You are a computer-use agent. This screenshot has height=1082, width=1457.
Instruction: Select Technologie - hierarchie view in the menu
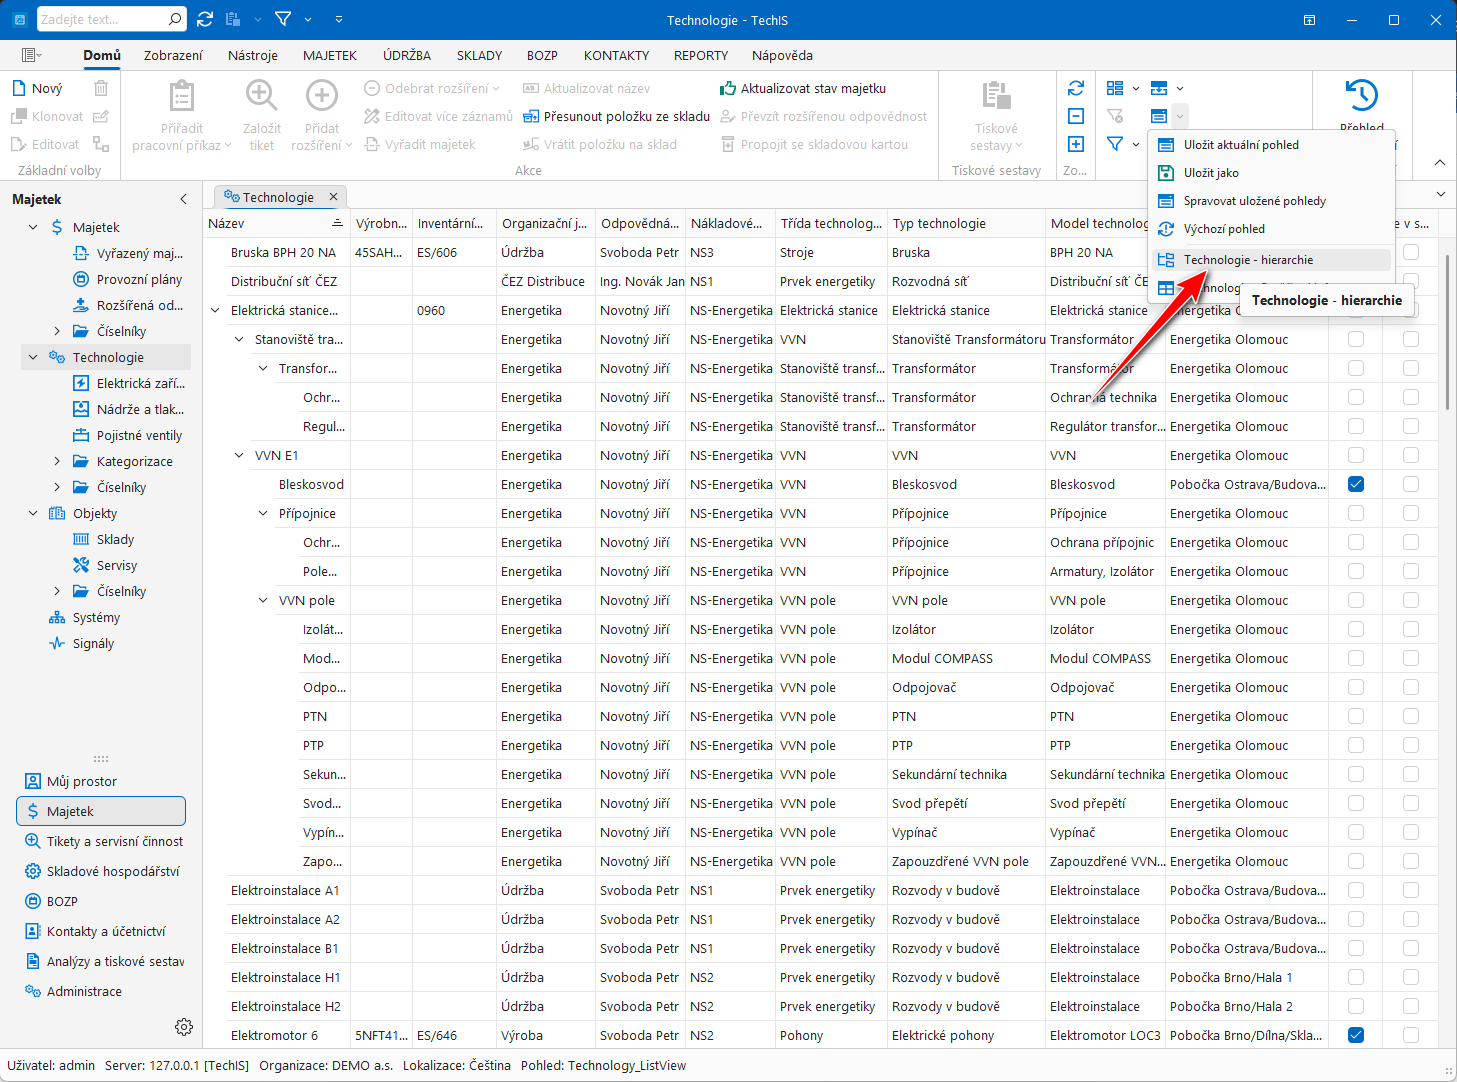point(1271,259)
